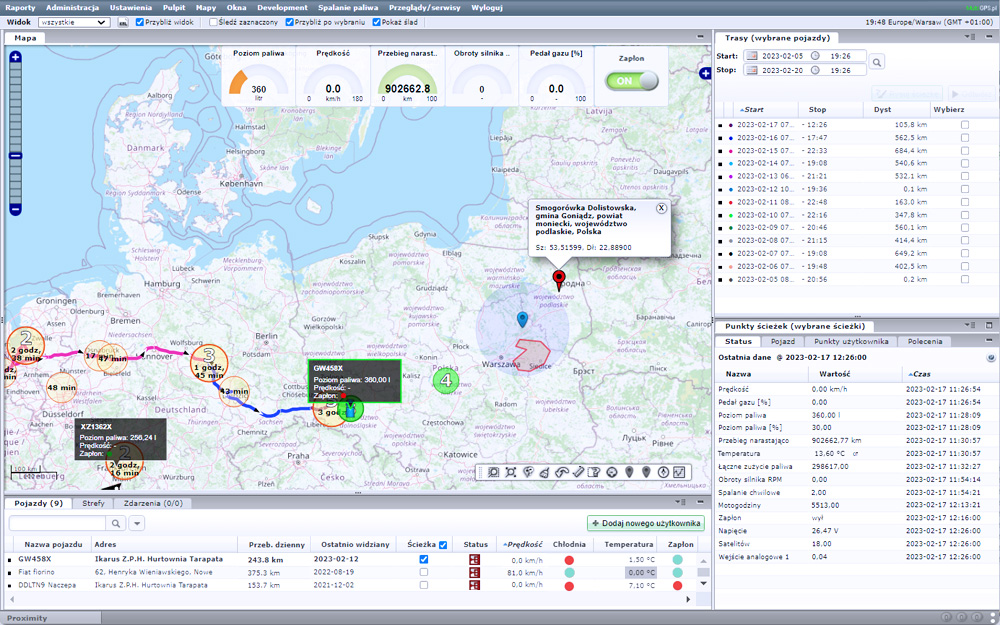Click the status icon for Fiat fiorino
Viewport: 1000px width, 625px height.
tap(474, 573)
